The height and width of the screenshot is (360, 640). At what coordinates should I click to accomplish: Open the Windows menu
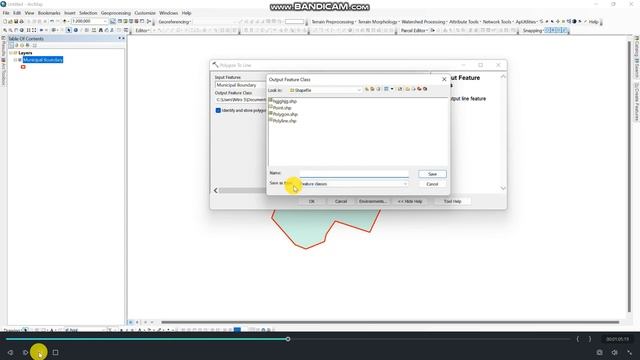click(x=169, y=13)
